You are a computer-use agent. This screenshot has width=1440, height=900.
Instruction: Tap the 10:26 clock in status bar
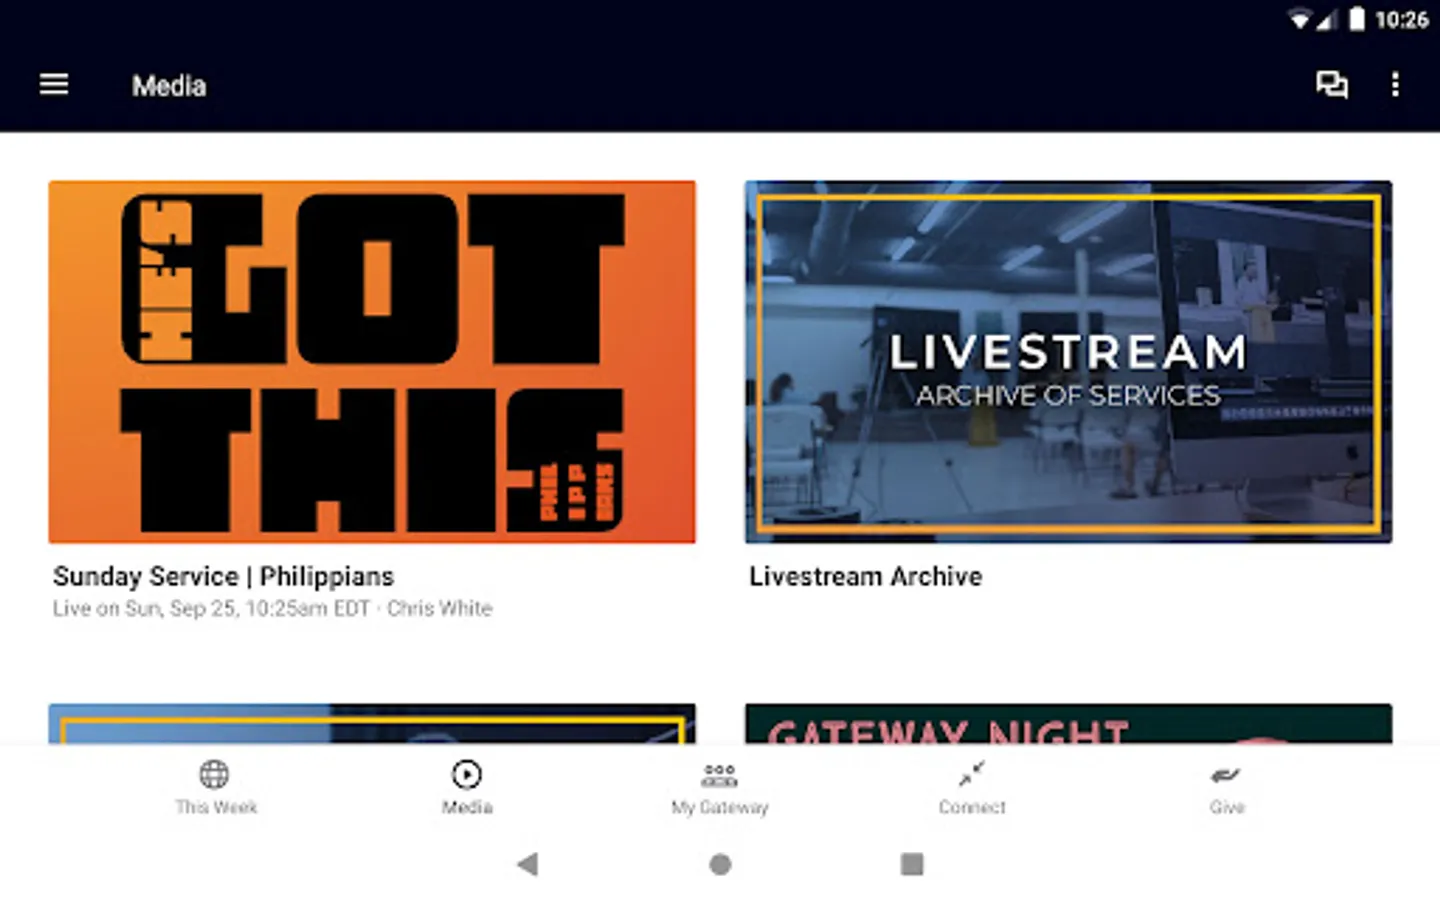click(x=1401, y=20)
